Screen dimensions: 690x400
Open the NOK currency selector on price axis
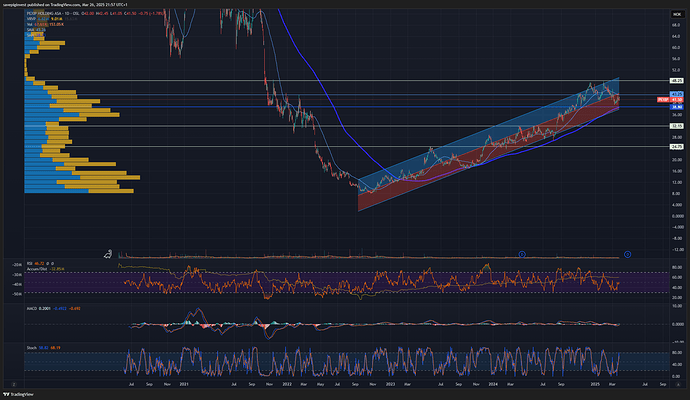tap(676, 15)
